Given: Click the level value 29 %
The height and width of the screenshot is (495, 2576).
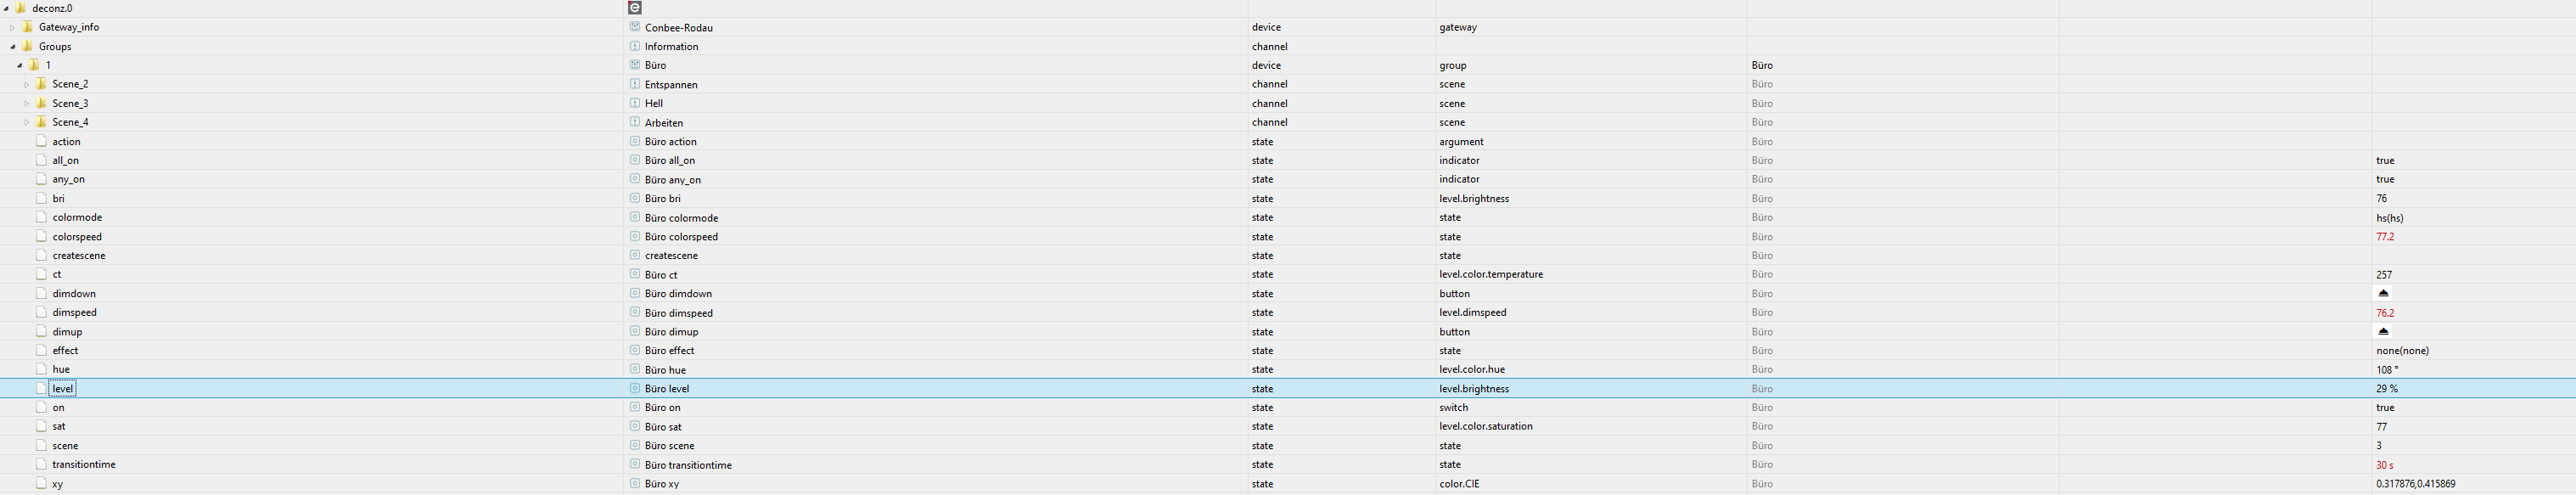Looking at the screenshot, I should click(2387, 388).
